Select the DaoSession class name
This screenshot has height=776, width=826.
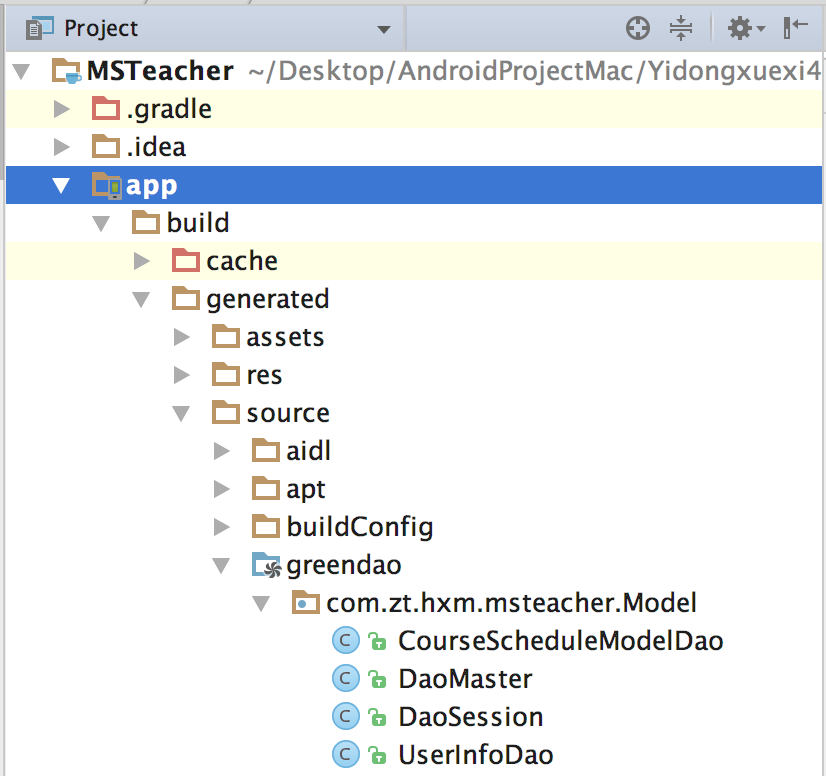pos(470,716)
